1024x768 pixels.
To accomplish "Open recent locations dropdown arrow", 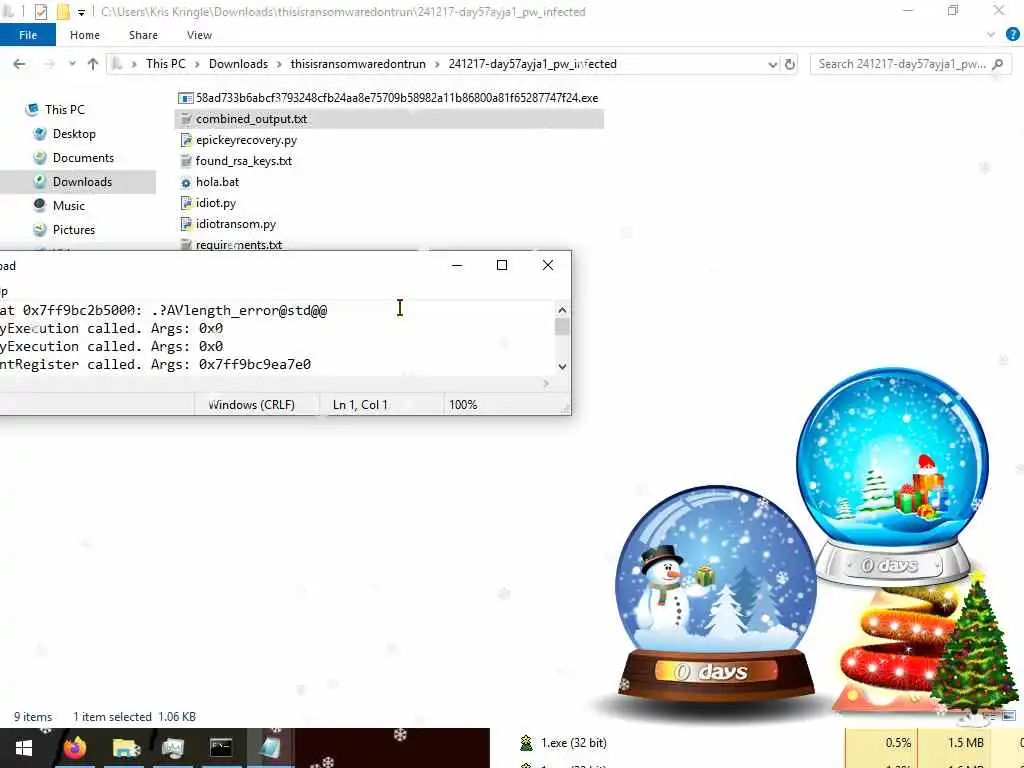I will 72,64.
